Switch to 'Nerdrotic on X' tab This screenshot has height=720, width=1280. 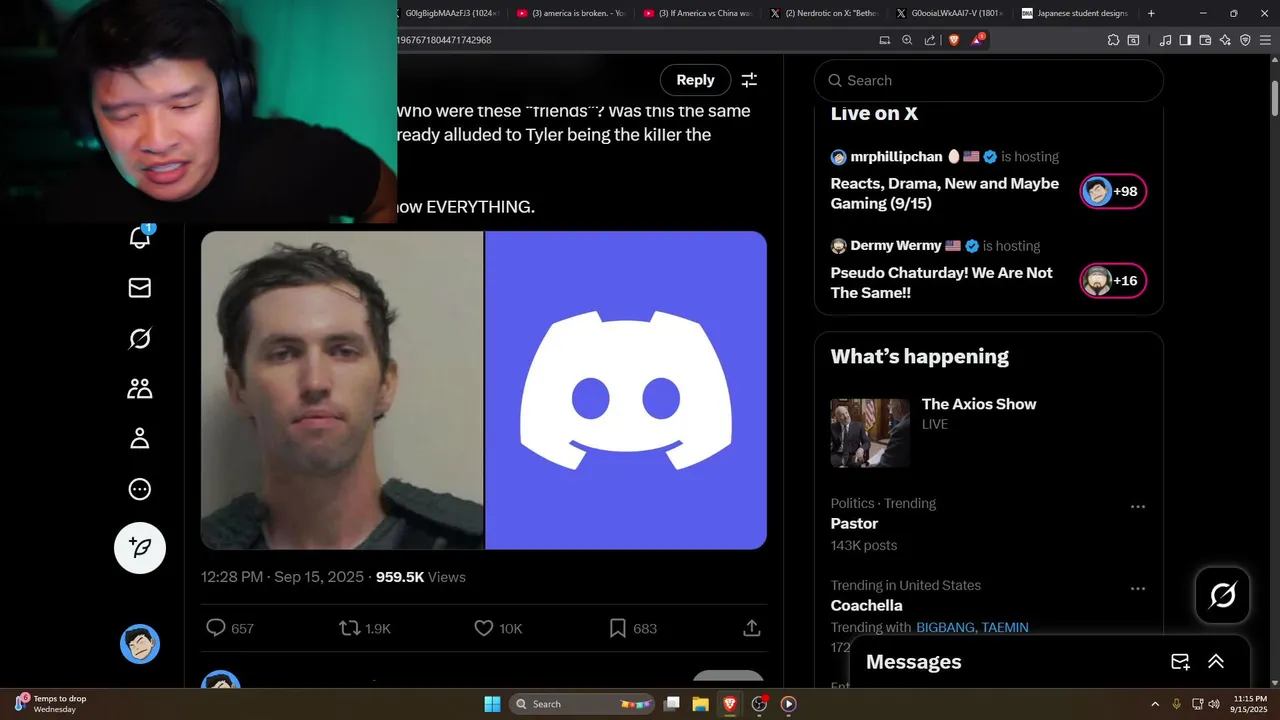824,13
